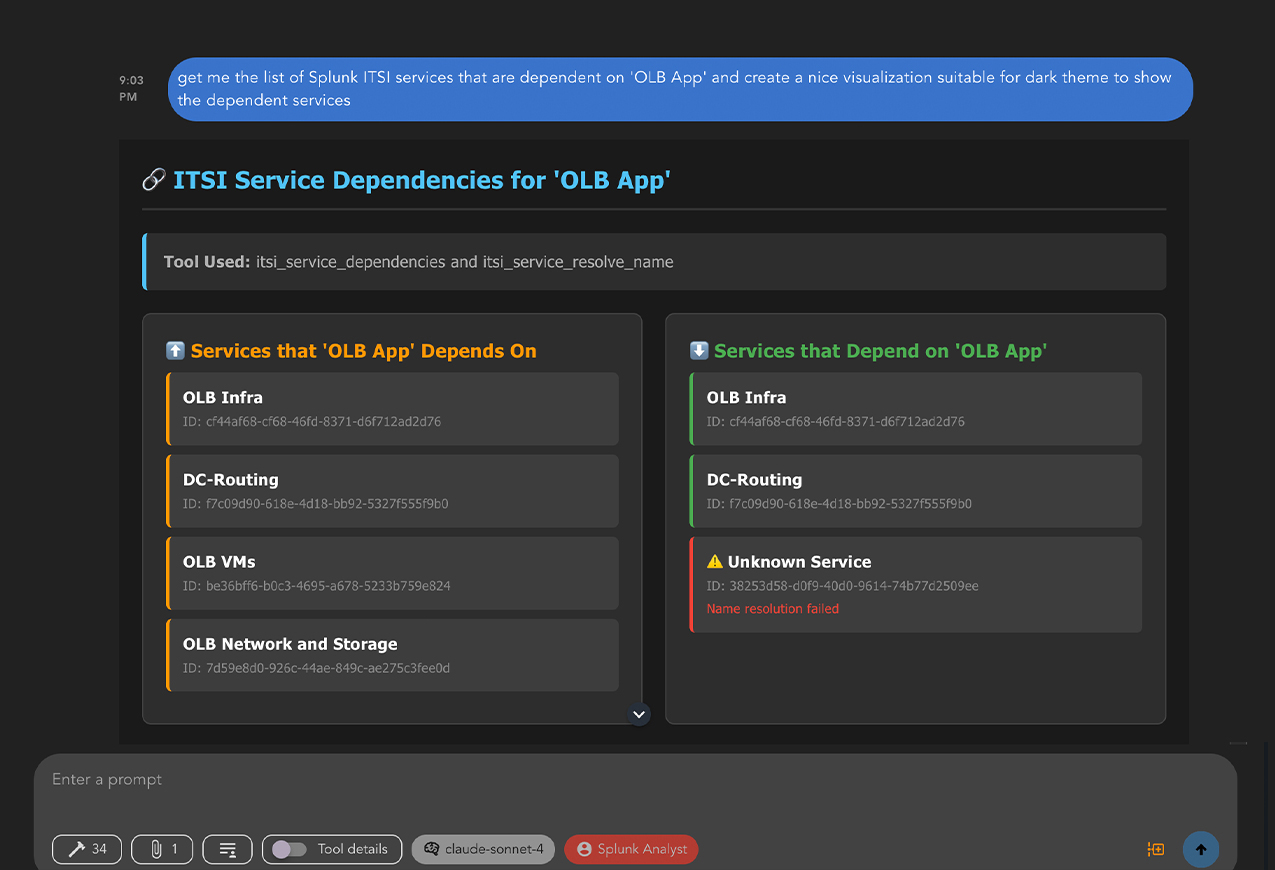Click the hammer tools icon showing 34
Viewport: 1275px width, 870px height.
[86, 849]
